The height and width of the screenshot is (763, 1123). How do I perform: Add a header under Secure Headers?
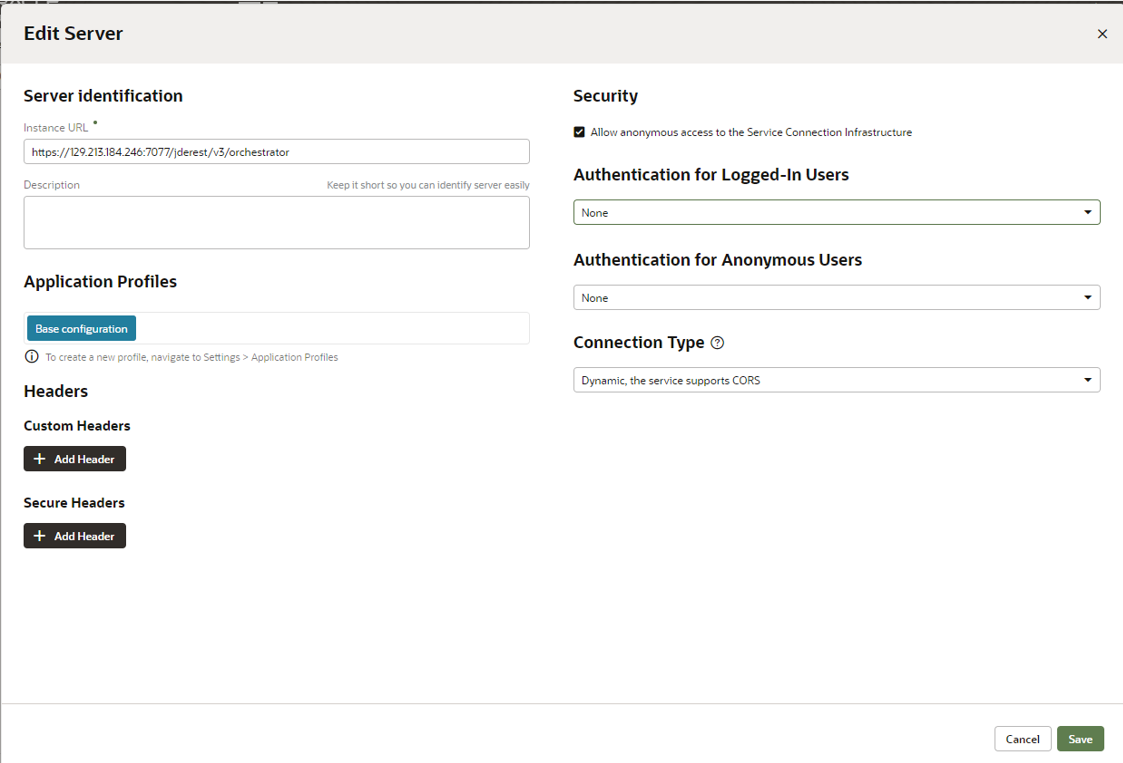pos(74,536)
